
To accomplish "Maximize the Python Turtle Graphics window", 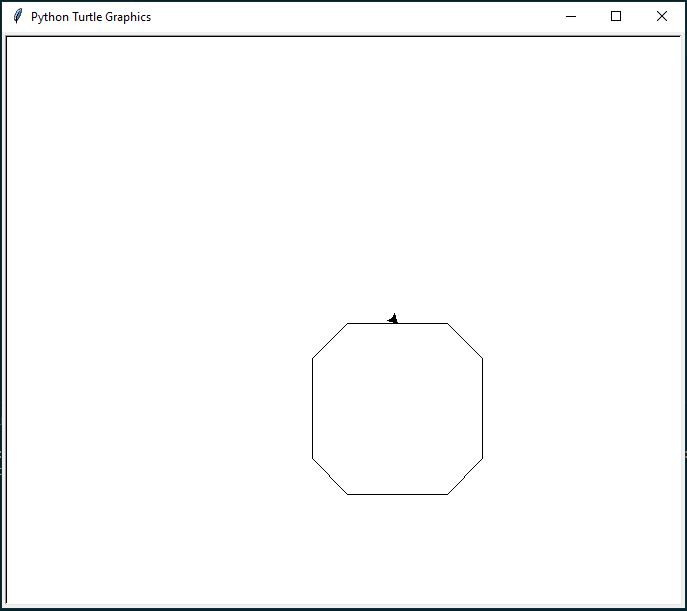I will 616,17.
